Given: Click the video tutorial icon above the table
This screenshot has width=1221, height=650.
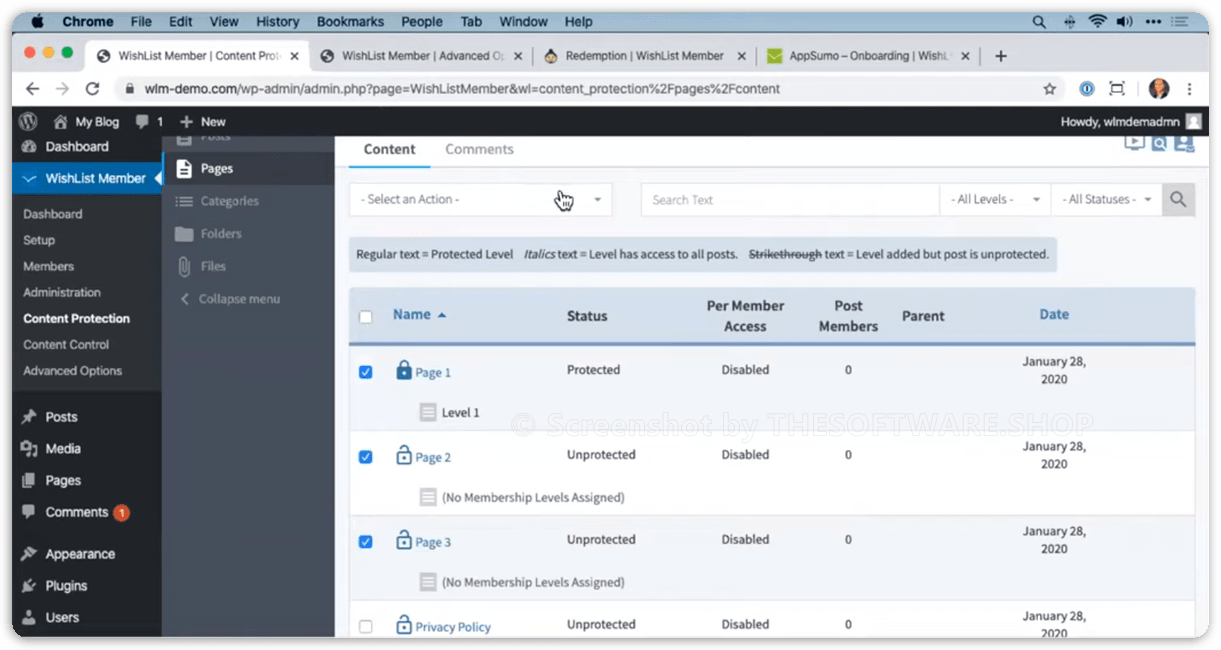Looking at the screenshot, I should click(x=1135, y=143).
